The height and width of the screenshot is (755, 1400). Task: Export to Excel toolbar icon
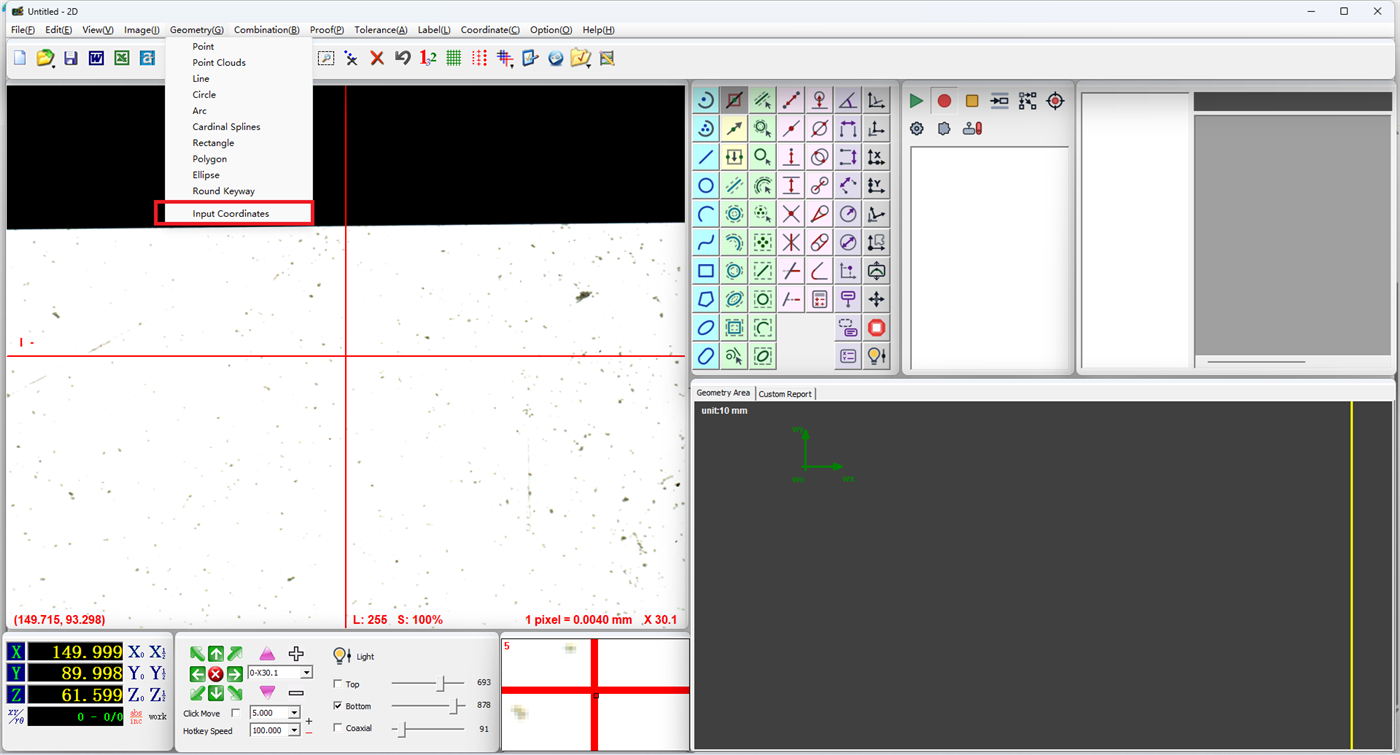click(121, 58)
